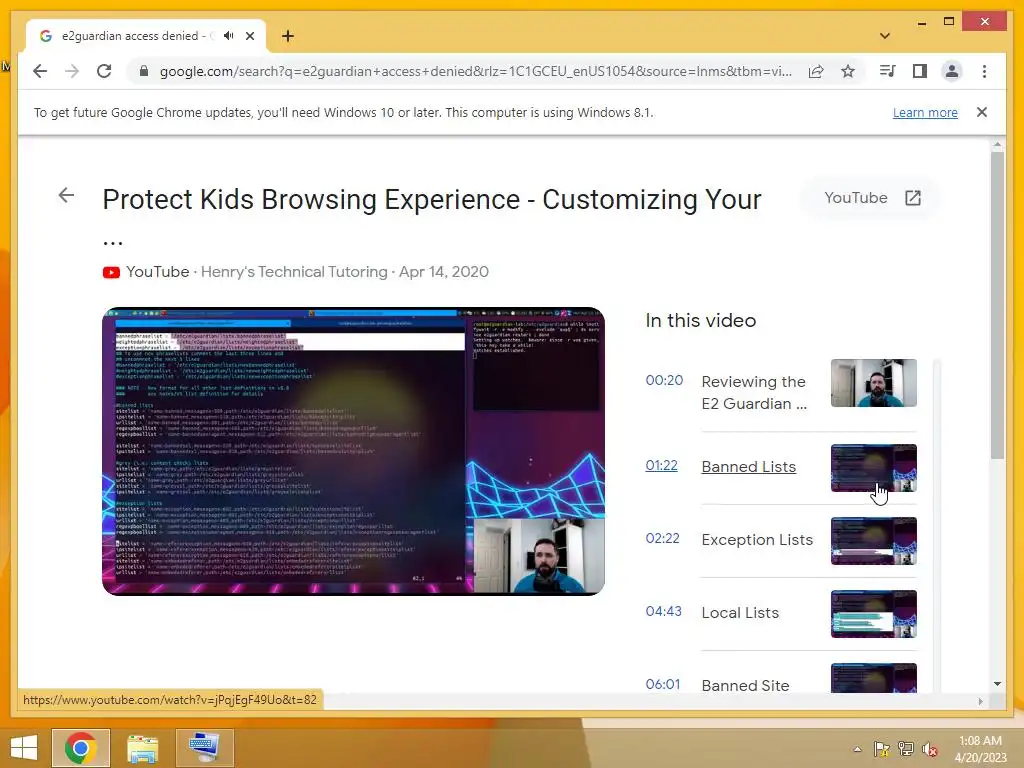The image size is (1024, 768).
Task: Go back with Chrome's back arrow
Action: coord(40,71)
